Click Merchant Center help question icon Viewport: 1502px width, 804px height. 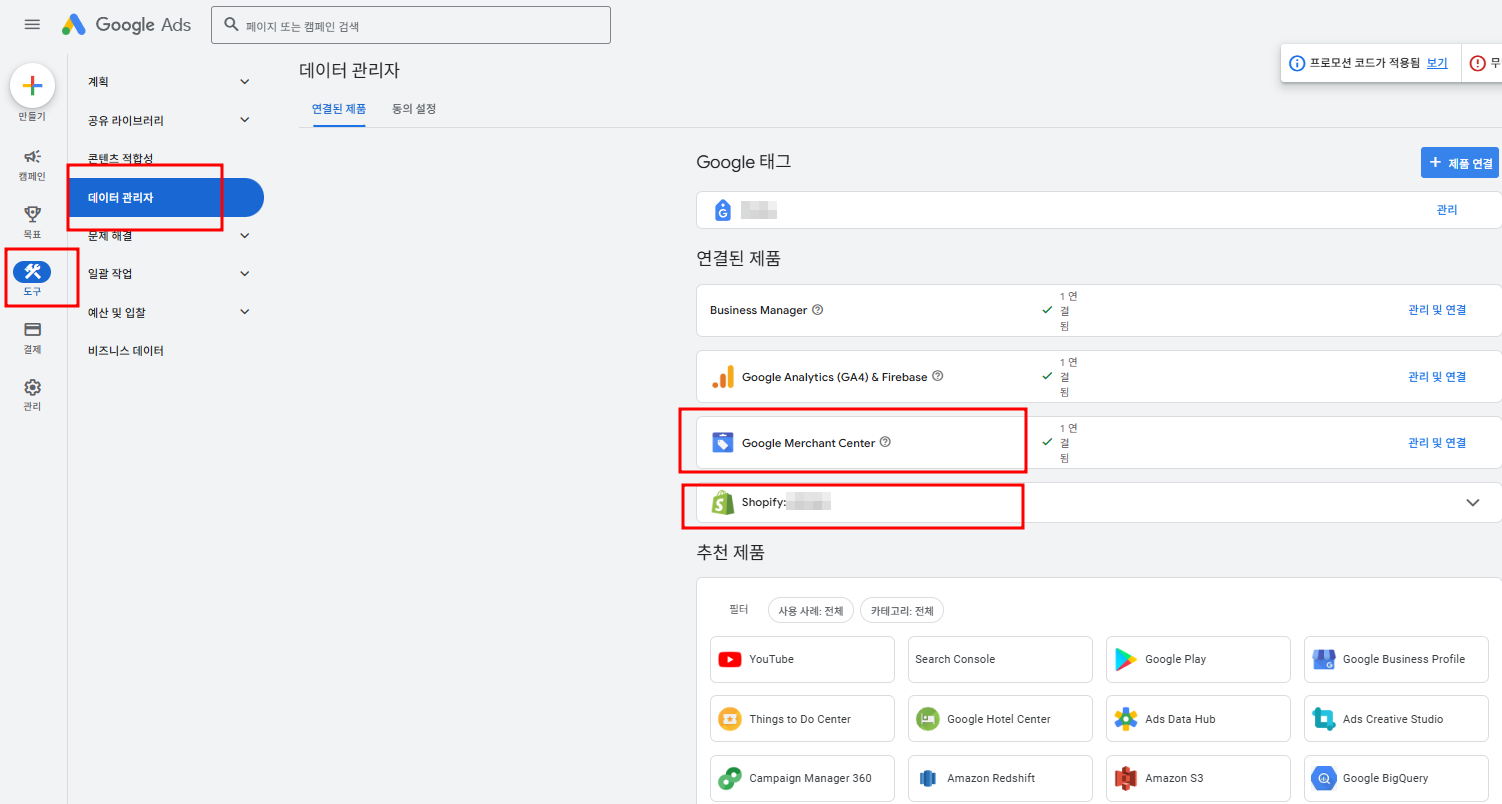(x=885, y=442)
